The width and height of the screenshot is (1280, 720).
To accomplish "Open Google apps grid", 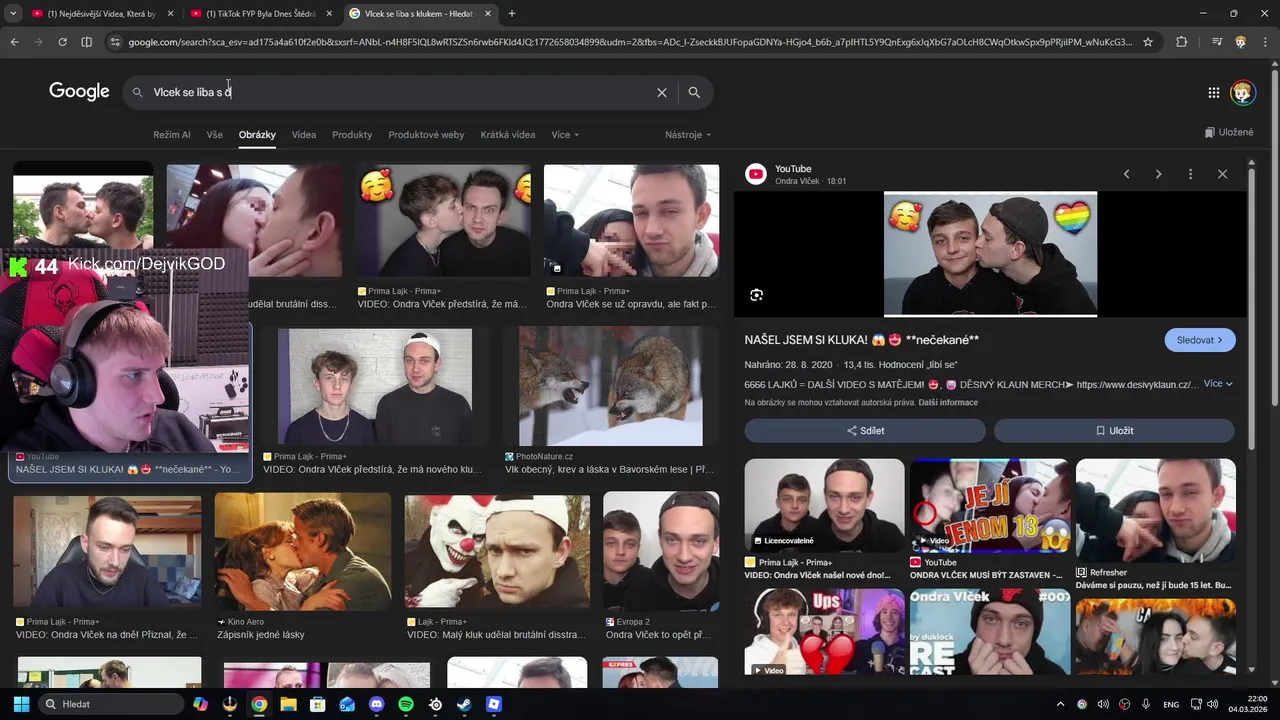I will click(1213, 93).
